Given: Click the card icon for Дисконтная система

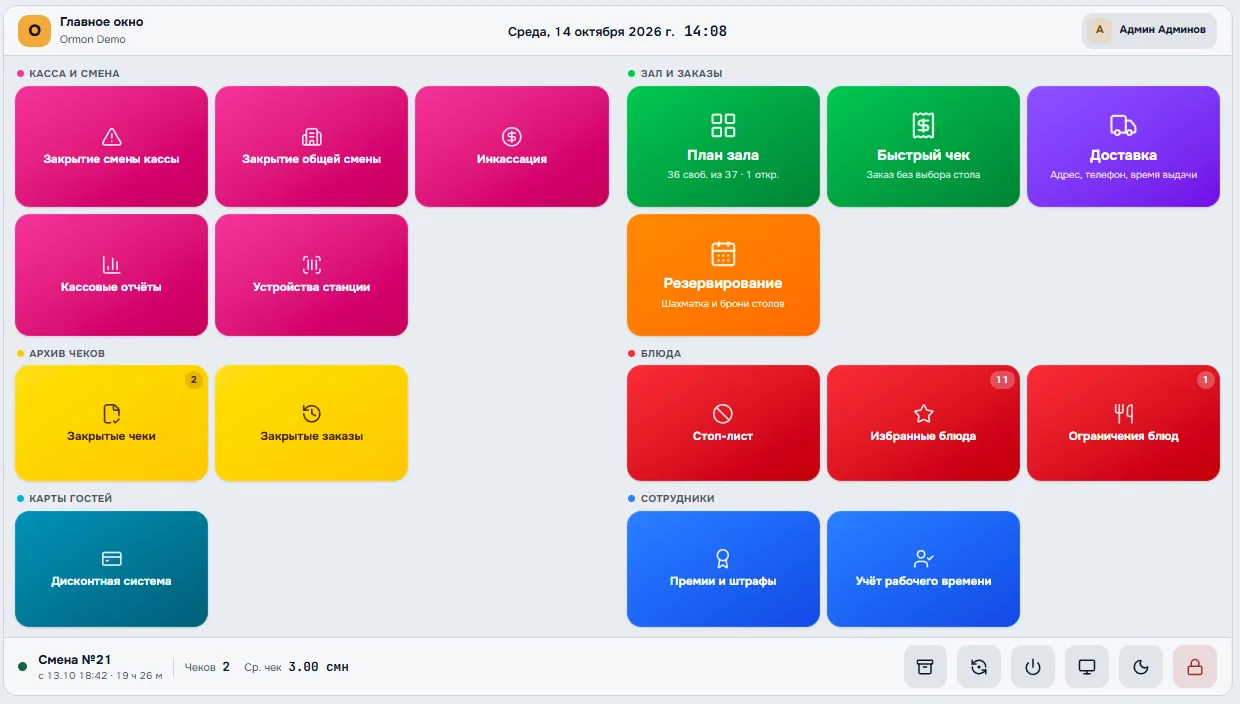Looking at the screenshot, I should [x=111, y=559].
